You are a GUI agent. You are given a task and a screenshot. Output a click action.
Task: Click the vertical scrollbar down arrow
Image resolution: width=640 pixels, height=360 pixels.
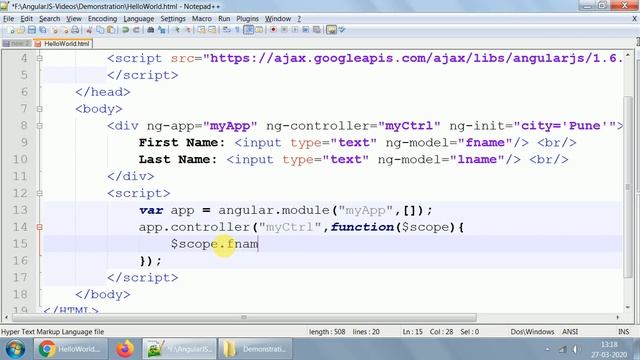click(628, 307)
